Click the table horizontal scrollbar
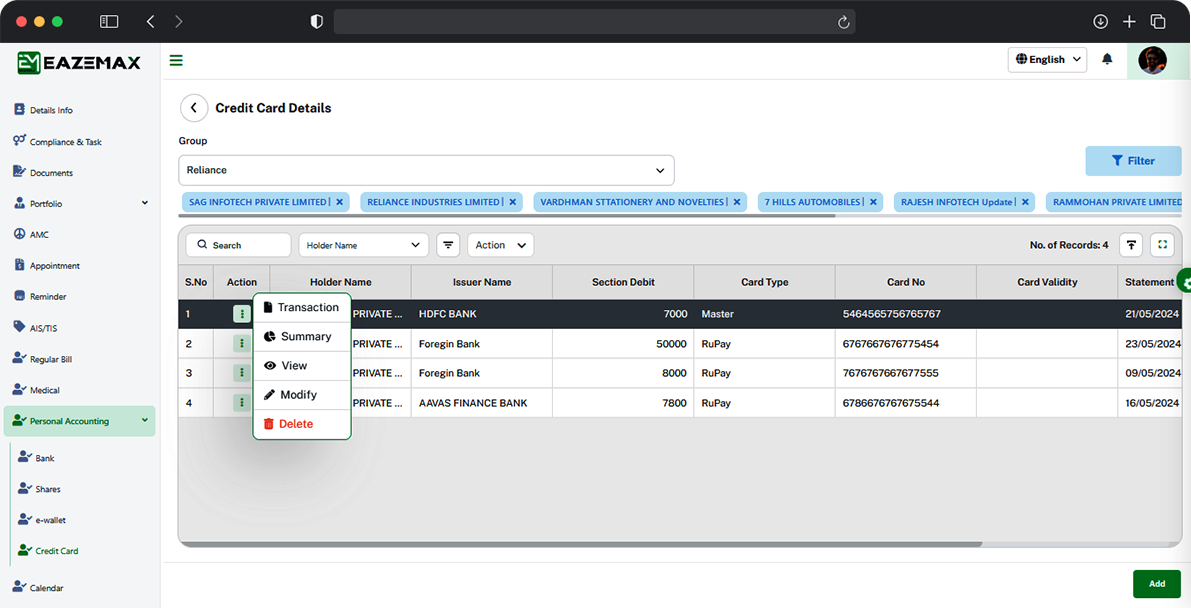This screenshot has width=1191, height=608. 581,544
